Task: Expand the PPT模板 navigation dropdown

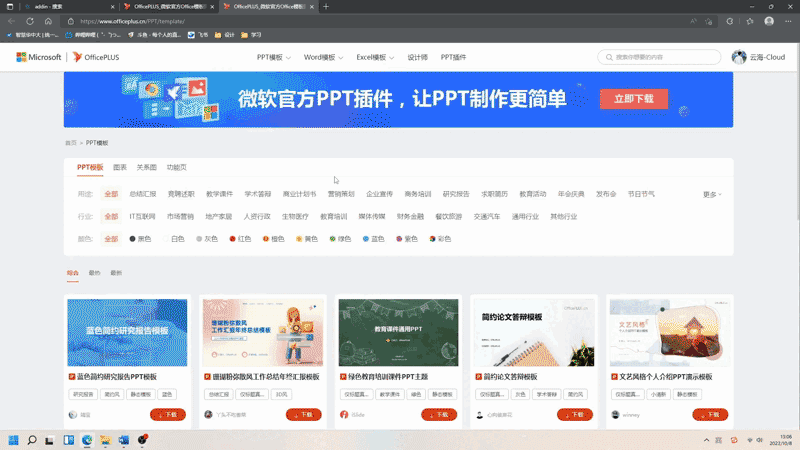Action: [274, 57]
